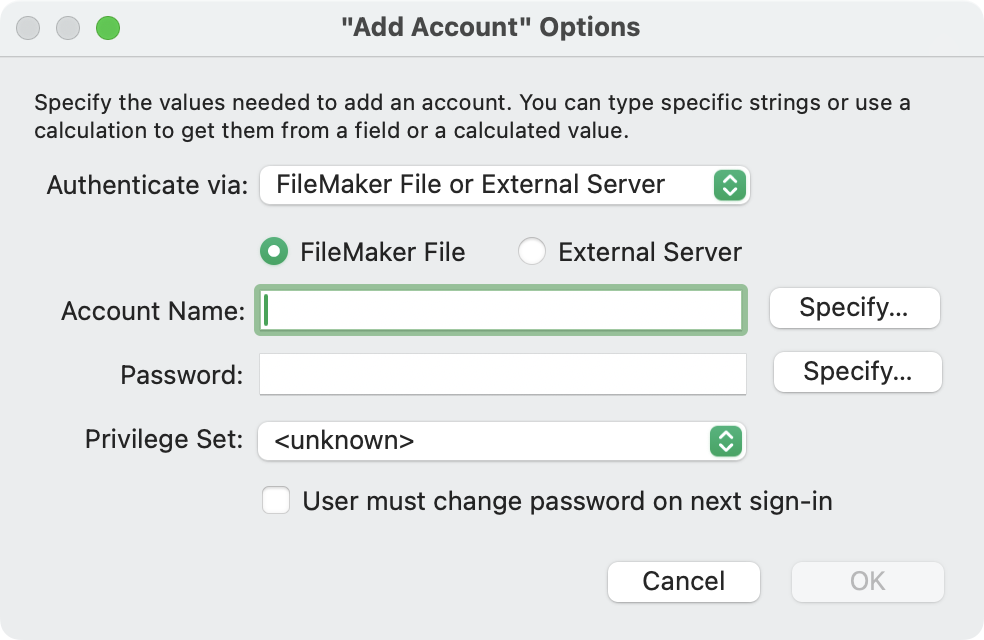This screenshot has height=640, width=984.
Task: Close the Add Account Options dialog window
Action: [x=29, y=28]
